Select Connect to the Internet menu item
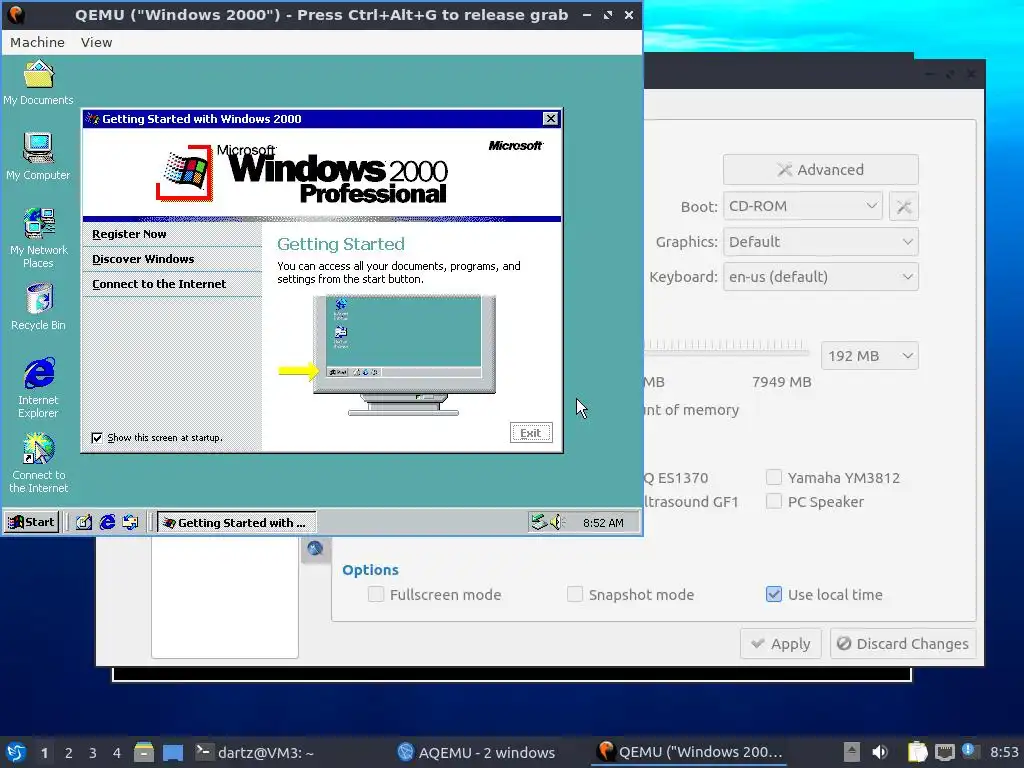 tap(159, 284)
